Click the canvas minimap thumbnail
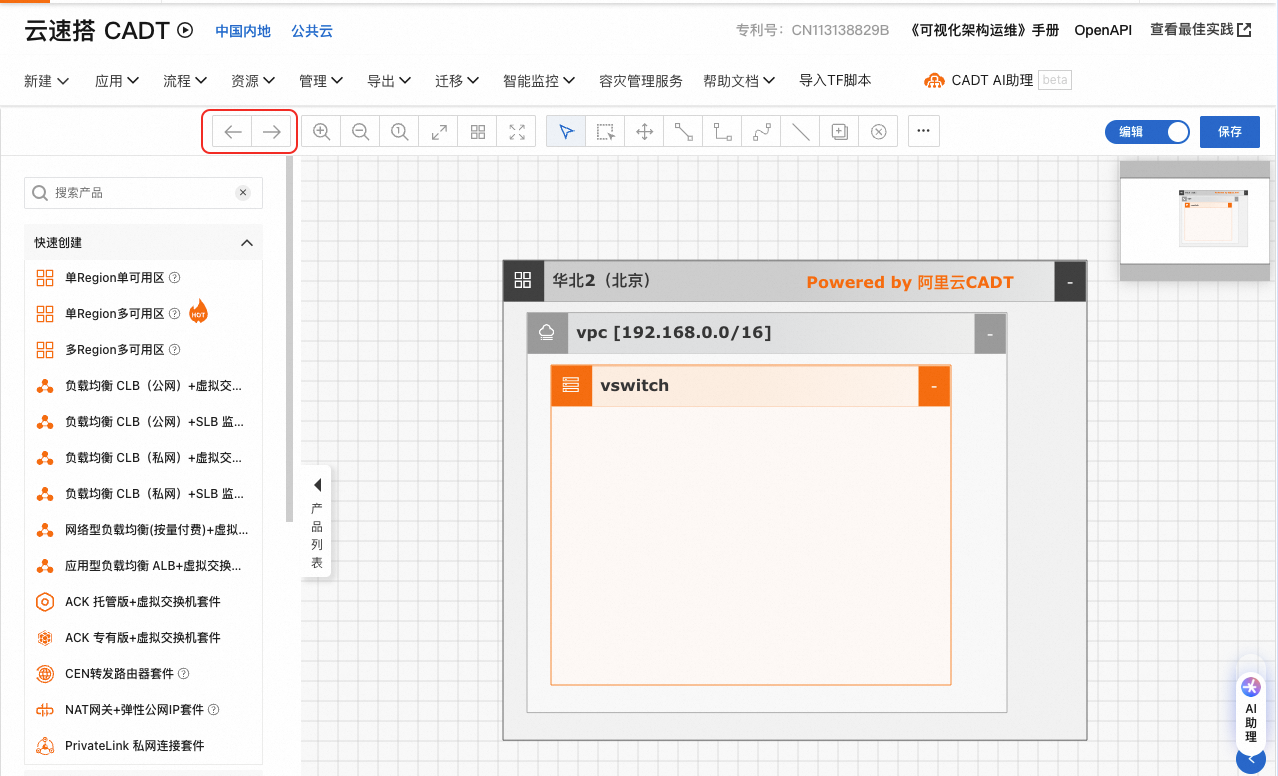The height and width of the screenshot is (776, 1278). tap(1194, 221)
